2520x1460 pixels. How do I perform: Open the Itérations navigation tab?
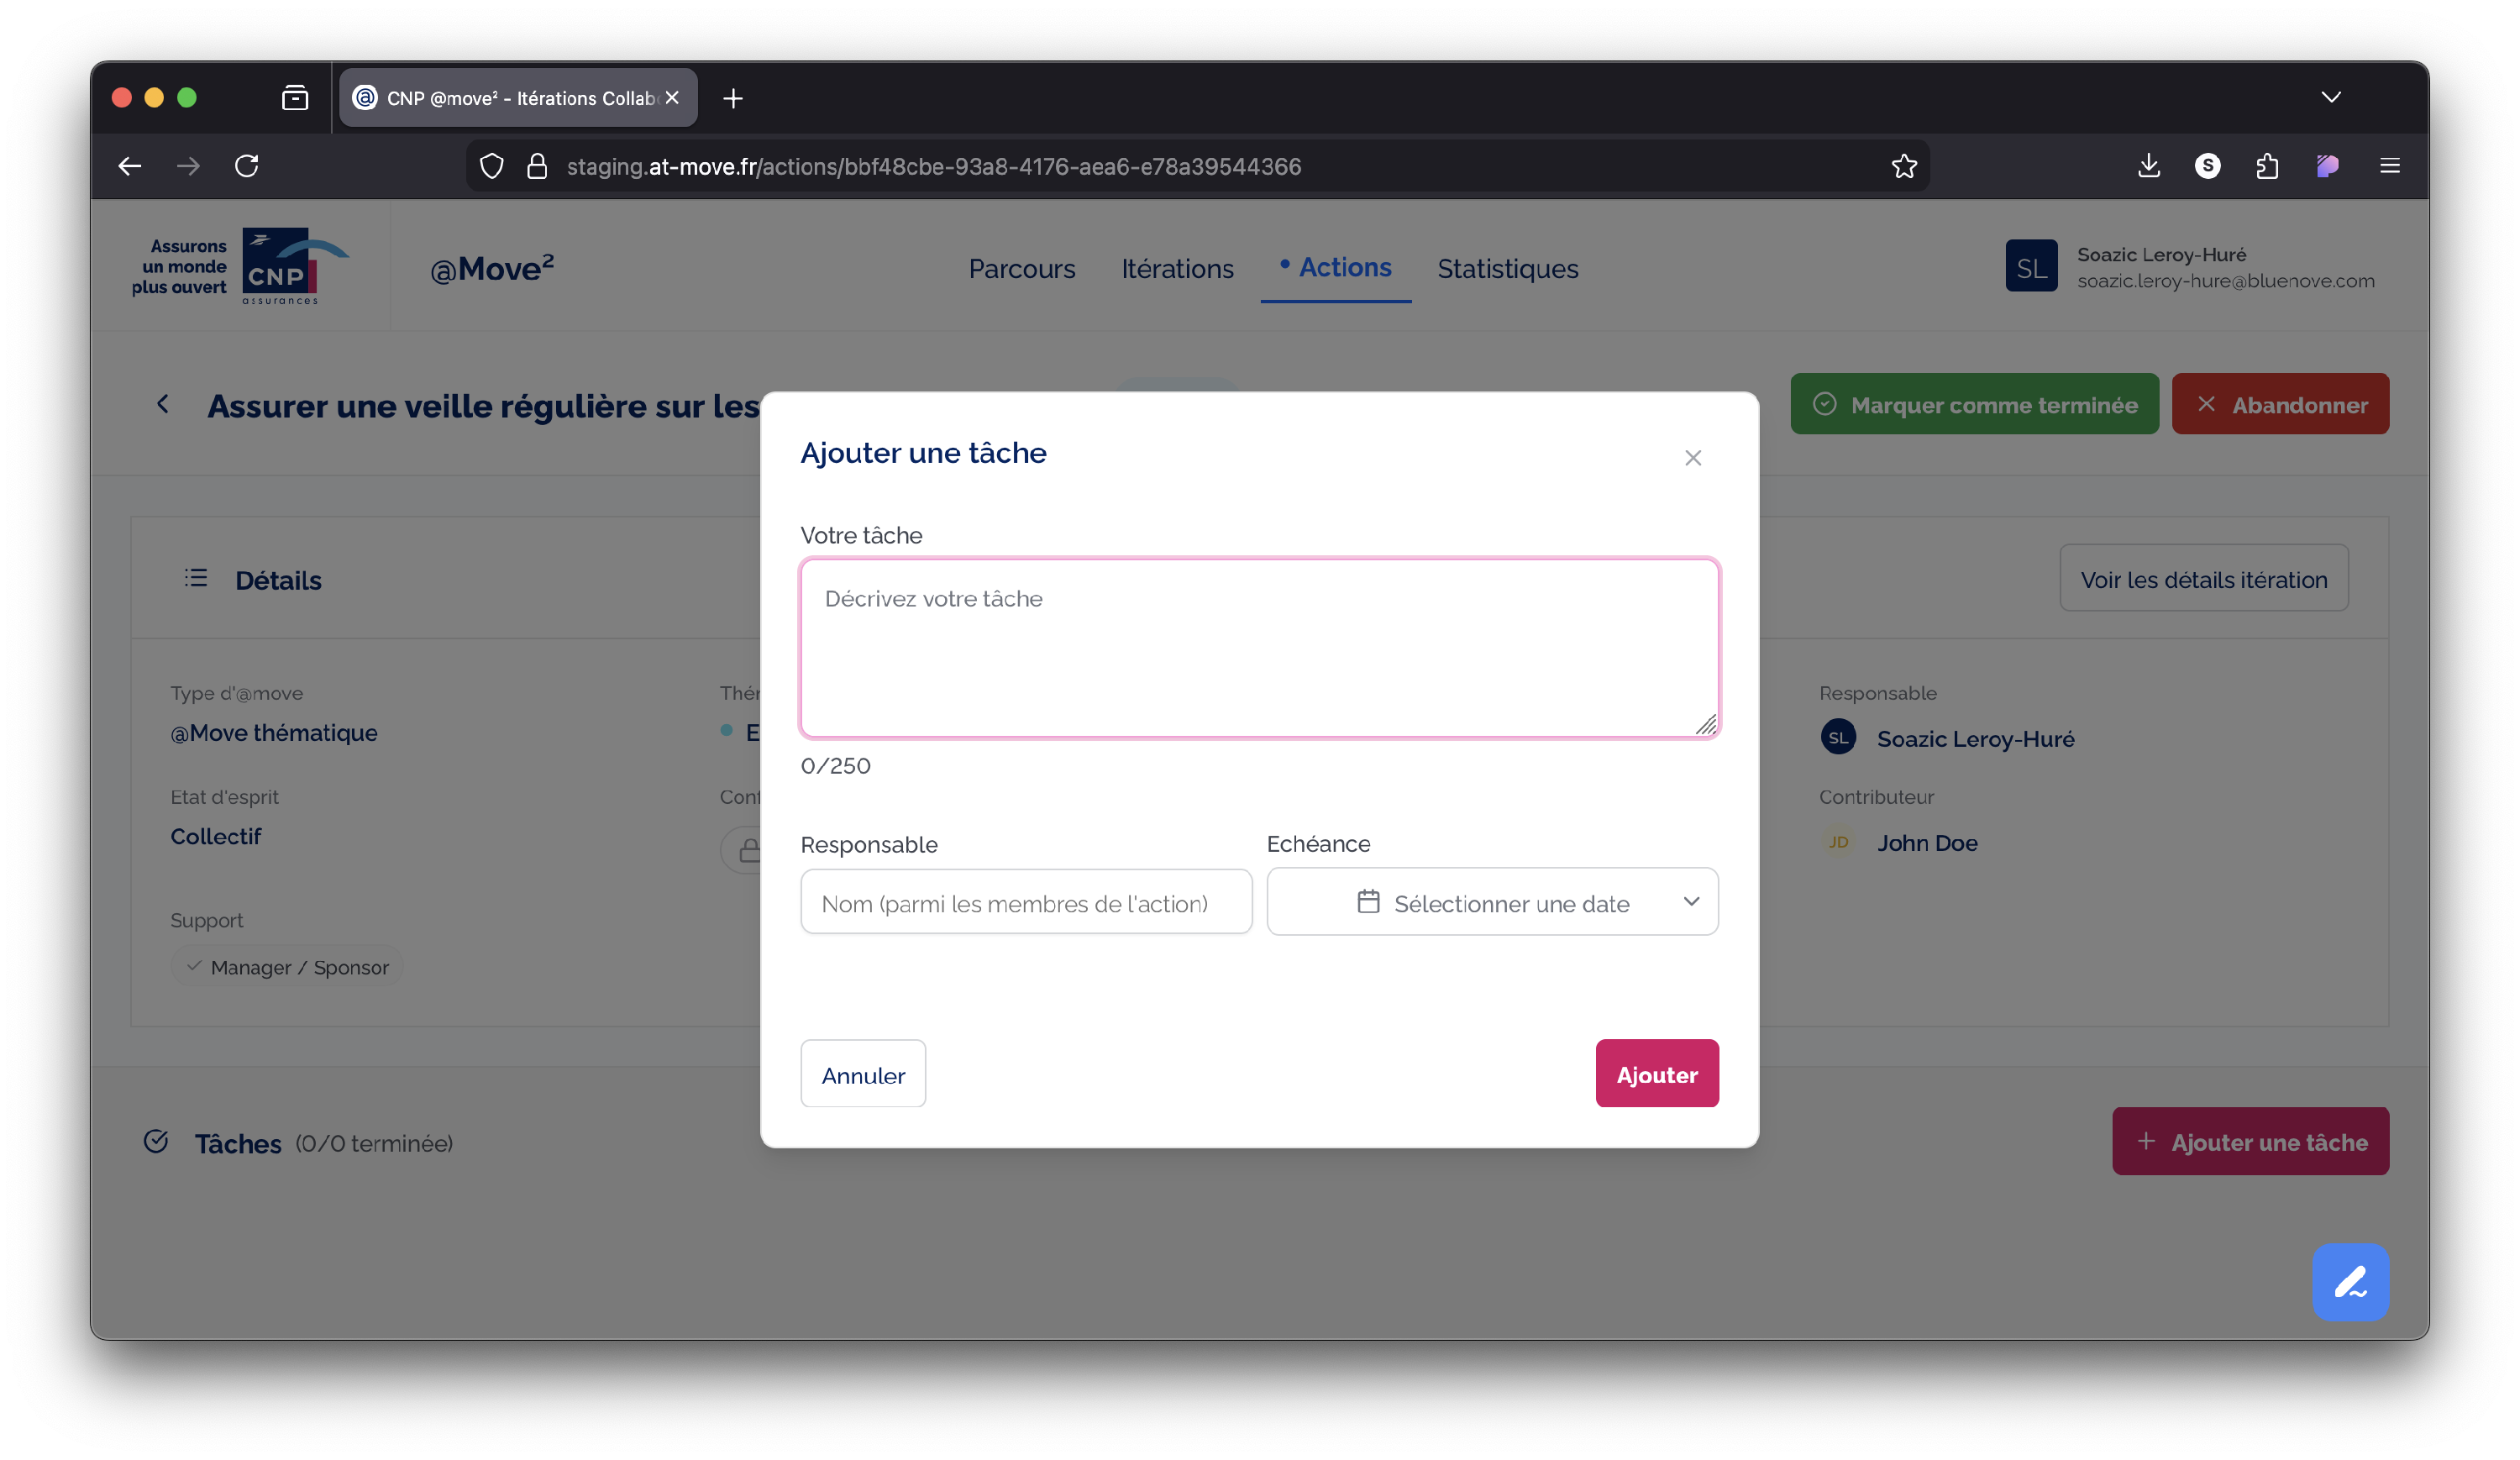coord(1177,268)
